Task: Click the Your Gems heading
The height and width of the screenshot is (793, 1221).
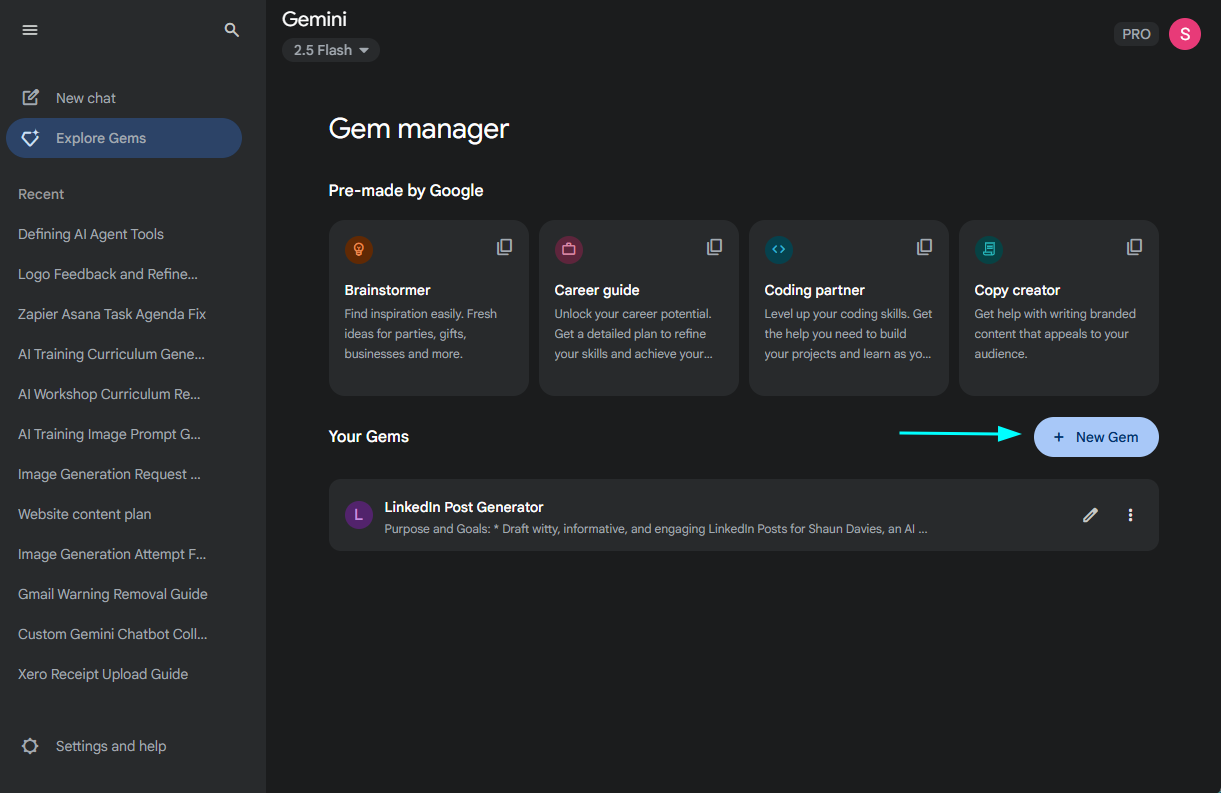Action: [369, 436]
